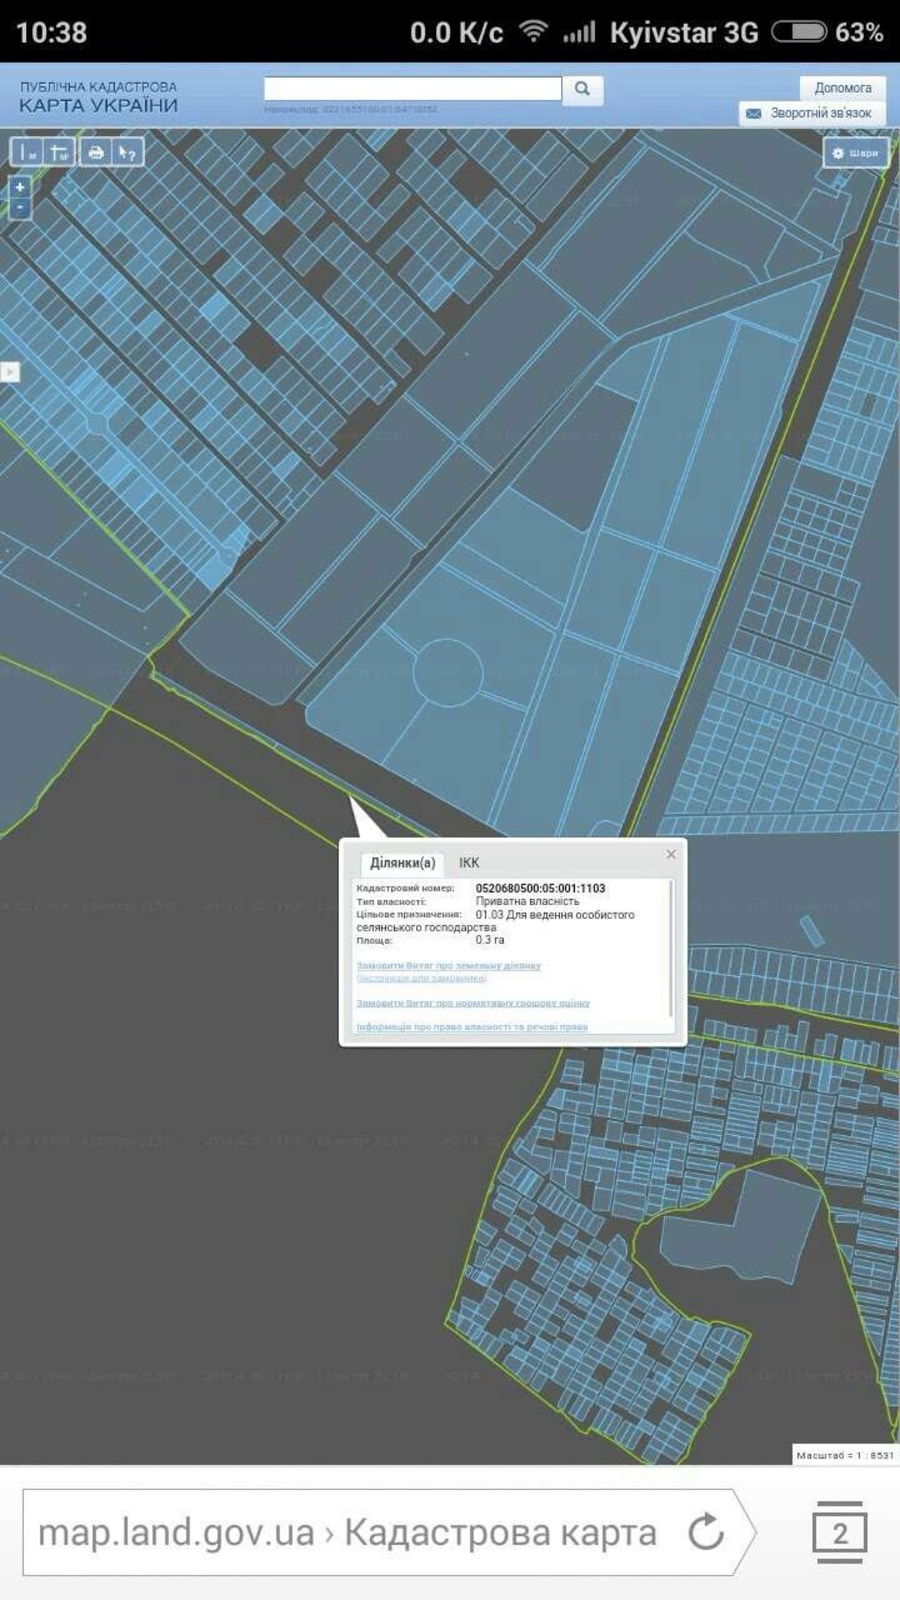
Task: Click the print map icon
Action: coord(95,152)
